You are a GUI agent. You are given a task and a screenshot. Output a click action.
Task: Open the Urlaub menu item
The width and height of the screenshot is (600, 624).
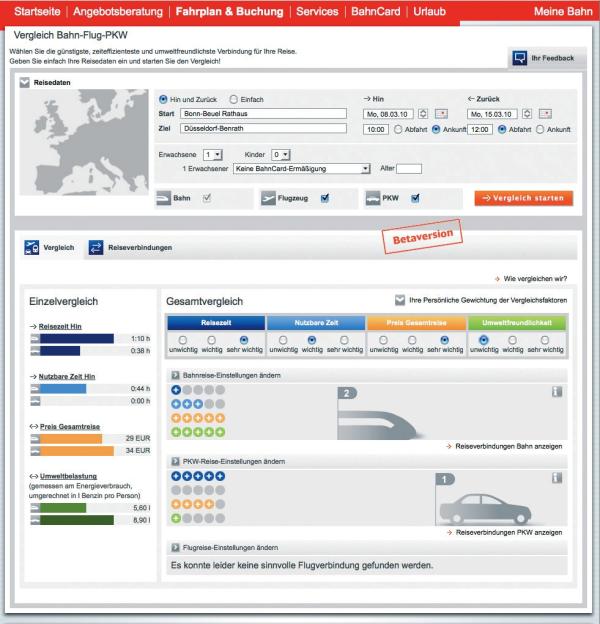point(429,12)
